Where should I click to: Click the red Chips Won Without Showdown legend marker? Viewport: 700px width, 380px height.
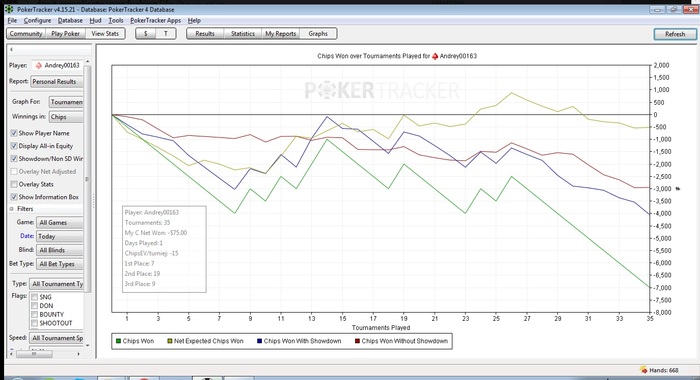click(357, 341)
